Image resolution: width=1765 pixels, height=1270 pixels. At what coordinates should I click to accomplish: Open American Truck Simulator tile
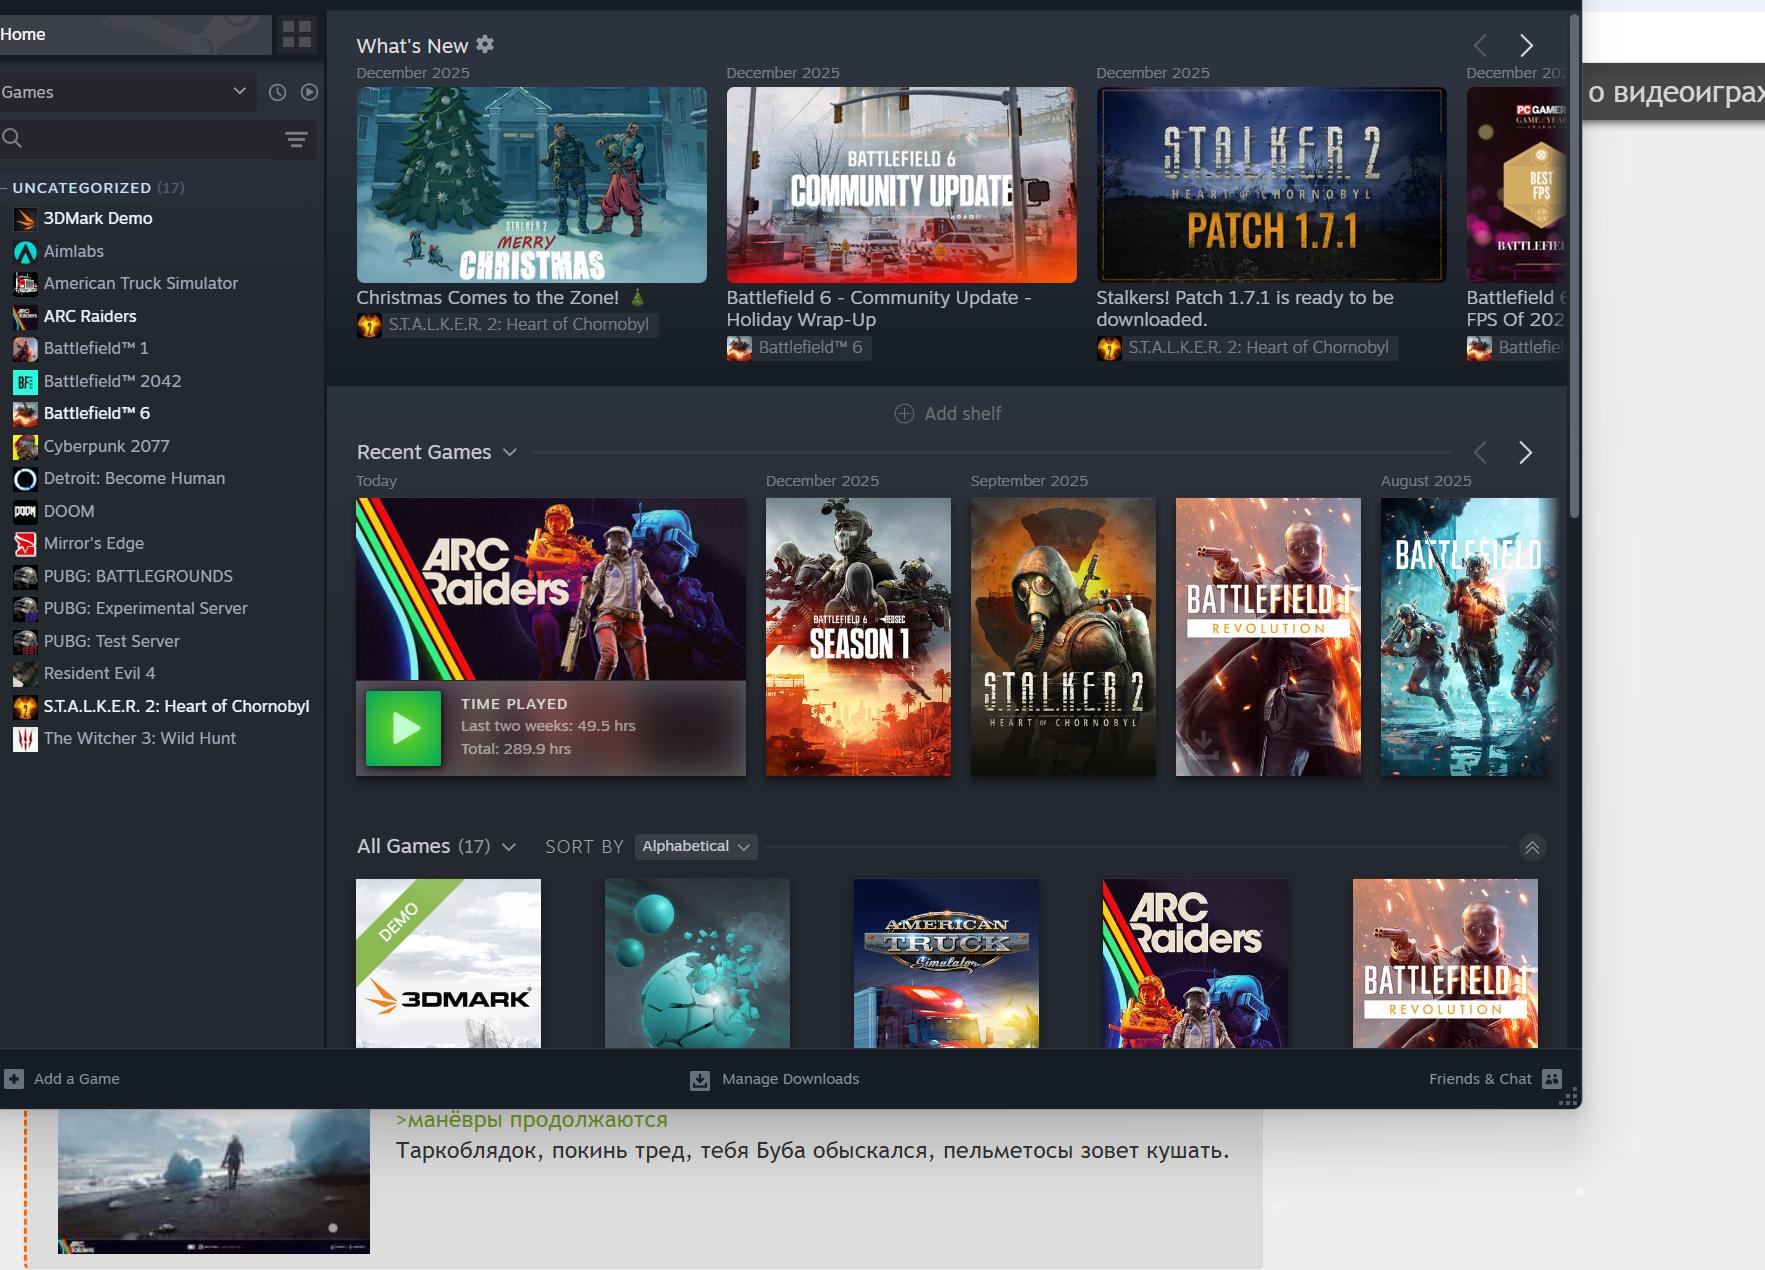click(x=946, y=963)
